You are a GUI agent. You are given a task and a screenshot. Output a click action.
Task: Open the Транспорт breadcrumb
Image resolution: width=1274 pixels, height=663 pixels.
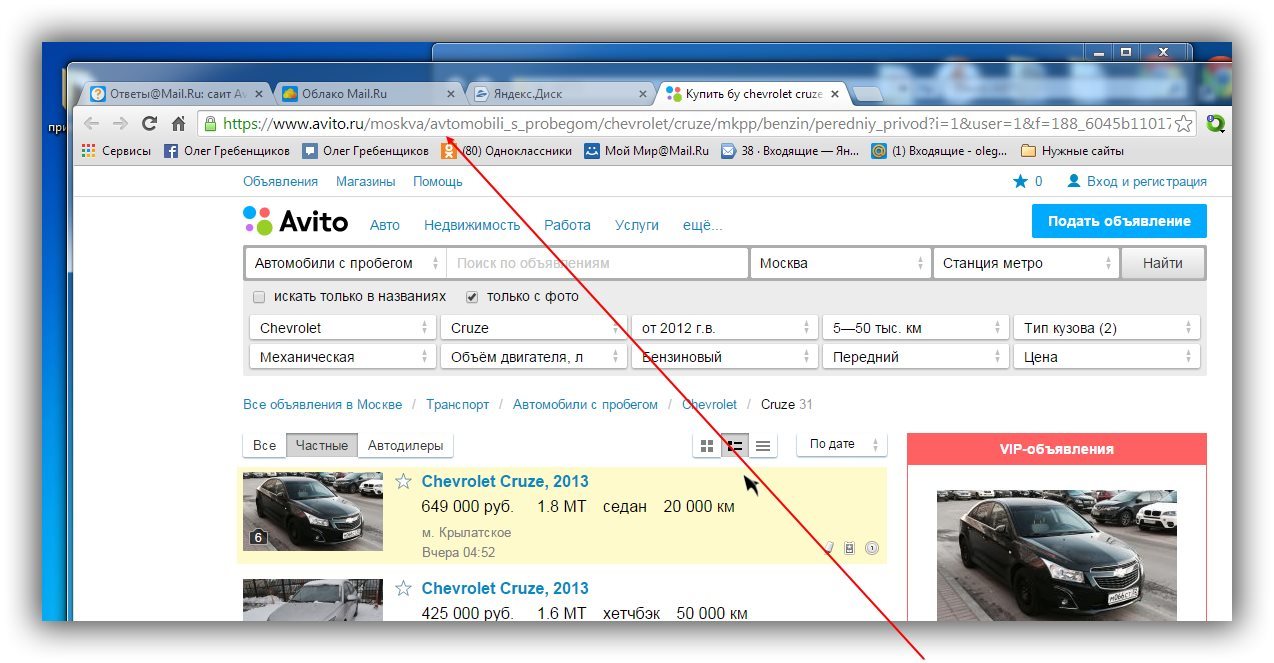point(458,405)
